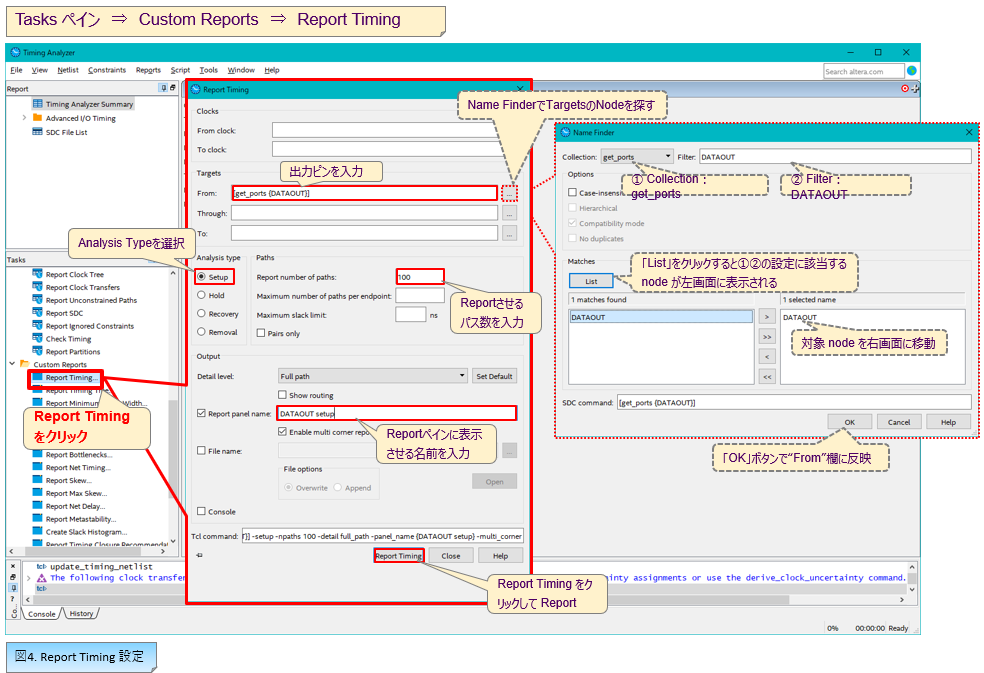The height and width of the screenshot is (673, 984).
Task: Enable the Pairs only checkbox
Action: pos(262,334)
